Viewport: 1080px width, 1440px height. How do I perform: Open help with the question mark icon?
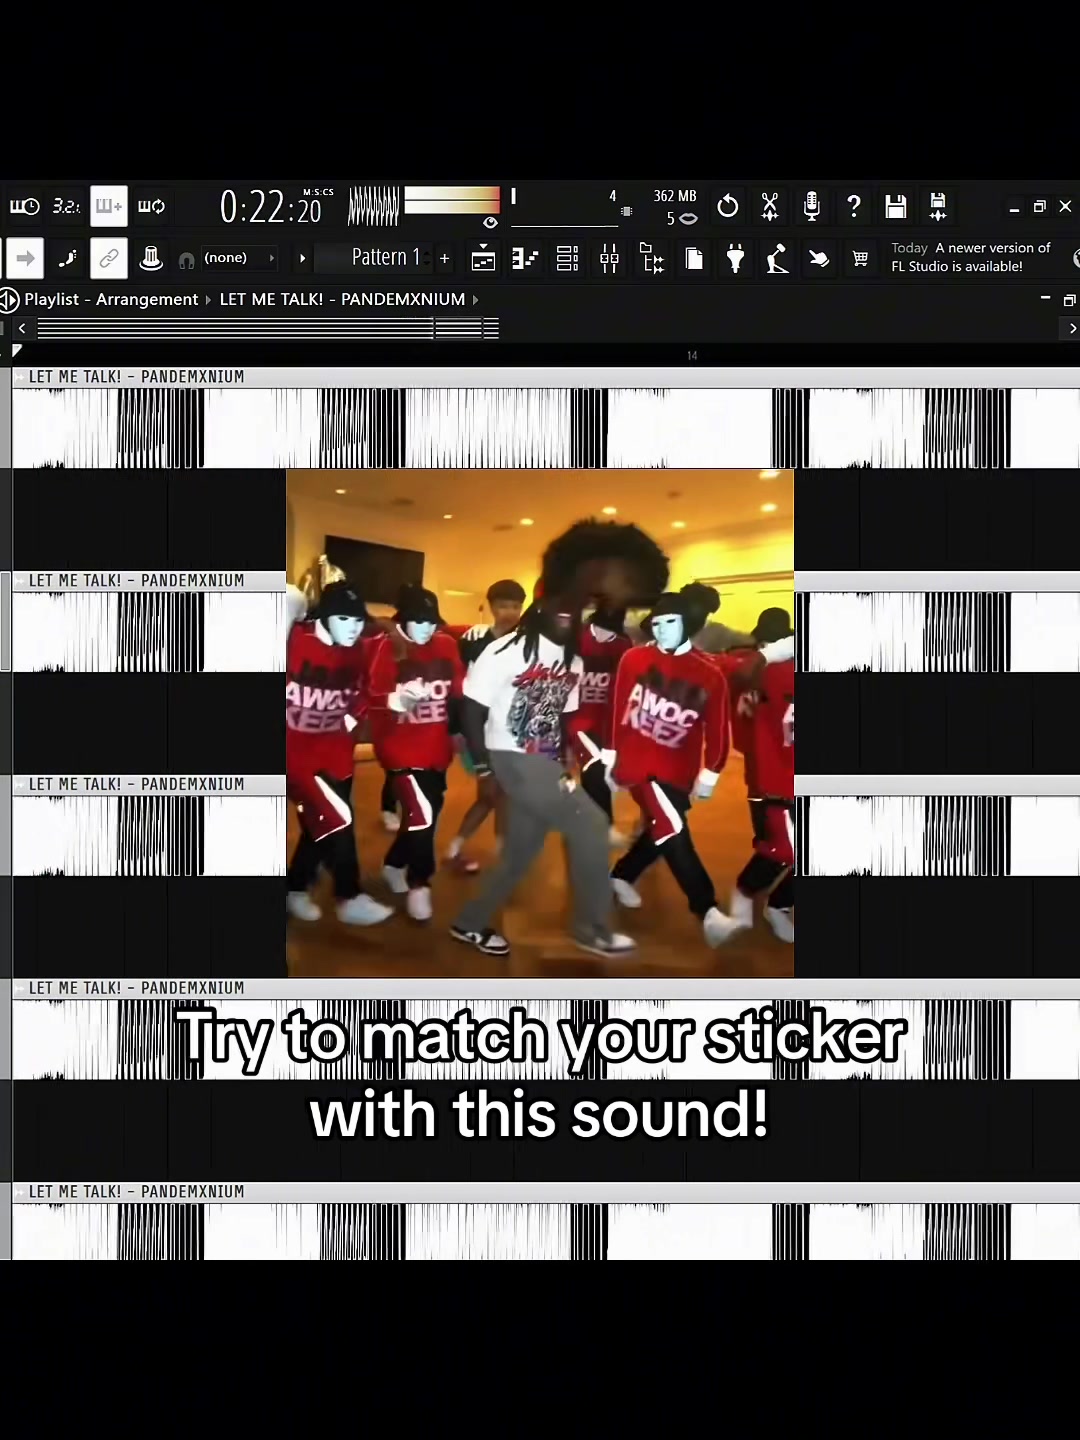click(x=854, y=207)
